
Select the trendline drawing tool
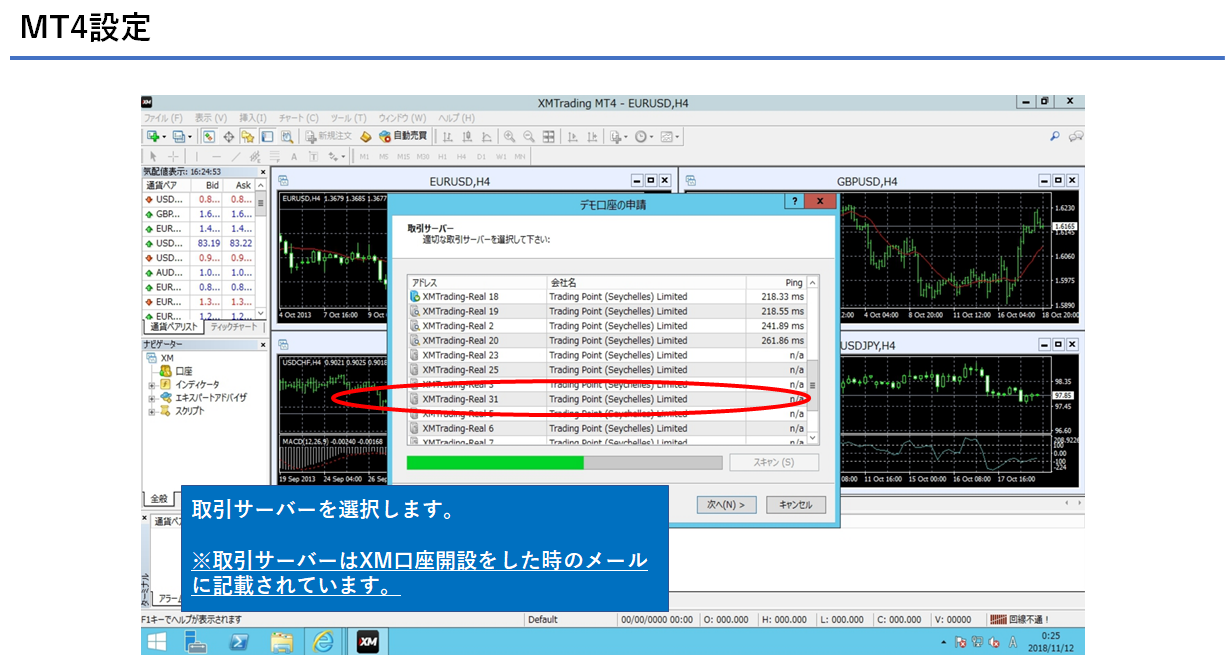(236, 156)
